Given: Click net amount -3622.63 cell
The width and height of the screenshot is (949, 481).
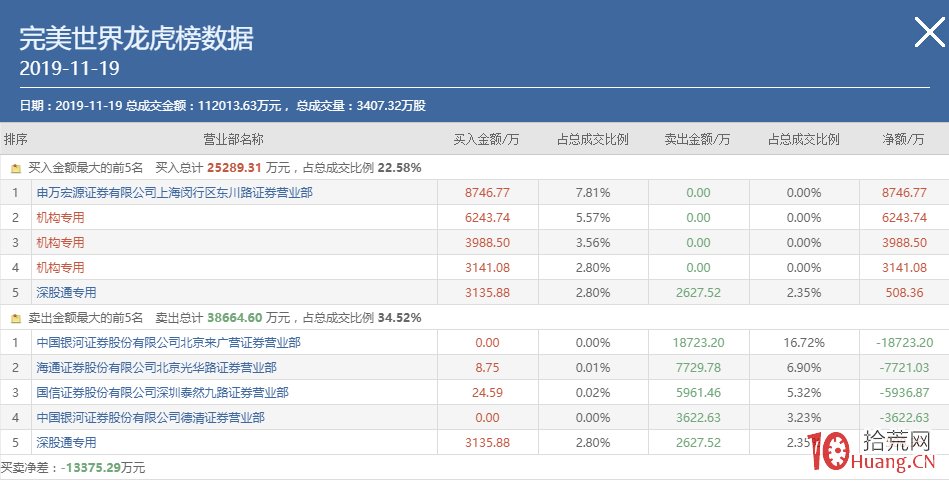Looking at the screenshot, I should tap(904, 417).
